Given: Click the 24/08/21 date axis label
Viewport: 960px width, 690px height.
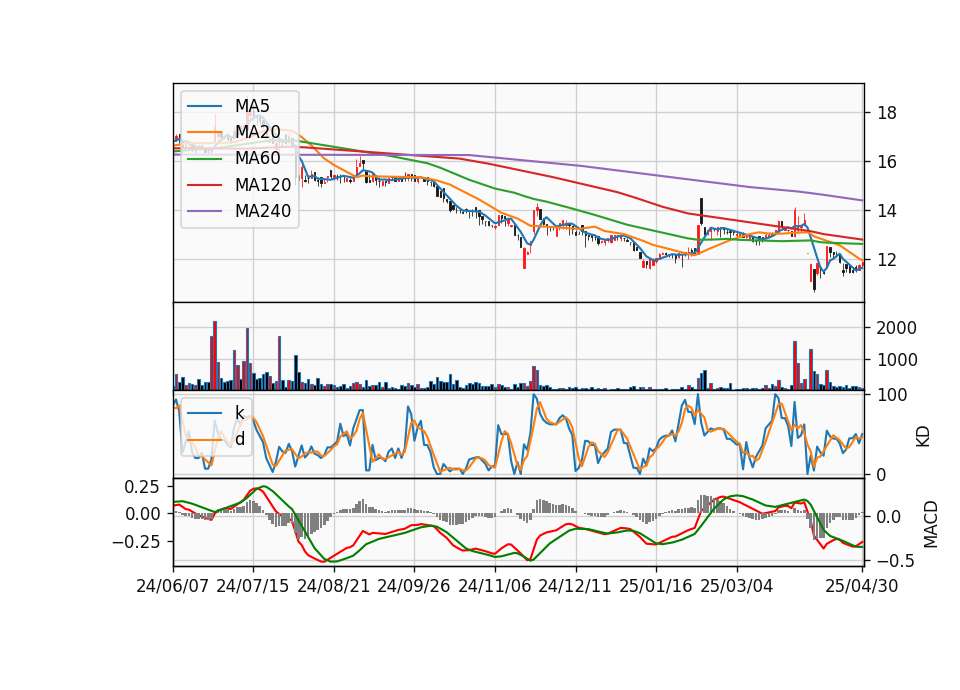Looking at the screenshot, I should (x=334, y=586).
